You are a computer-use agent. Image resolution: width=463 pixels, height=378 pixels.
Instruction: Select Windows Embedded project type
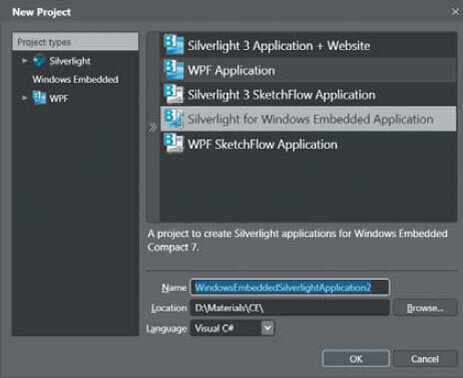(75, 79)
